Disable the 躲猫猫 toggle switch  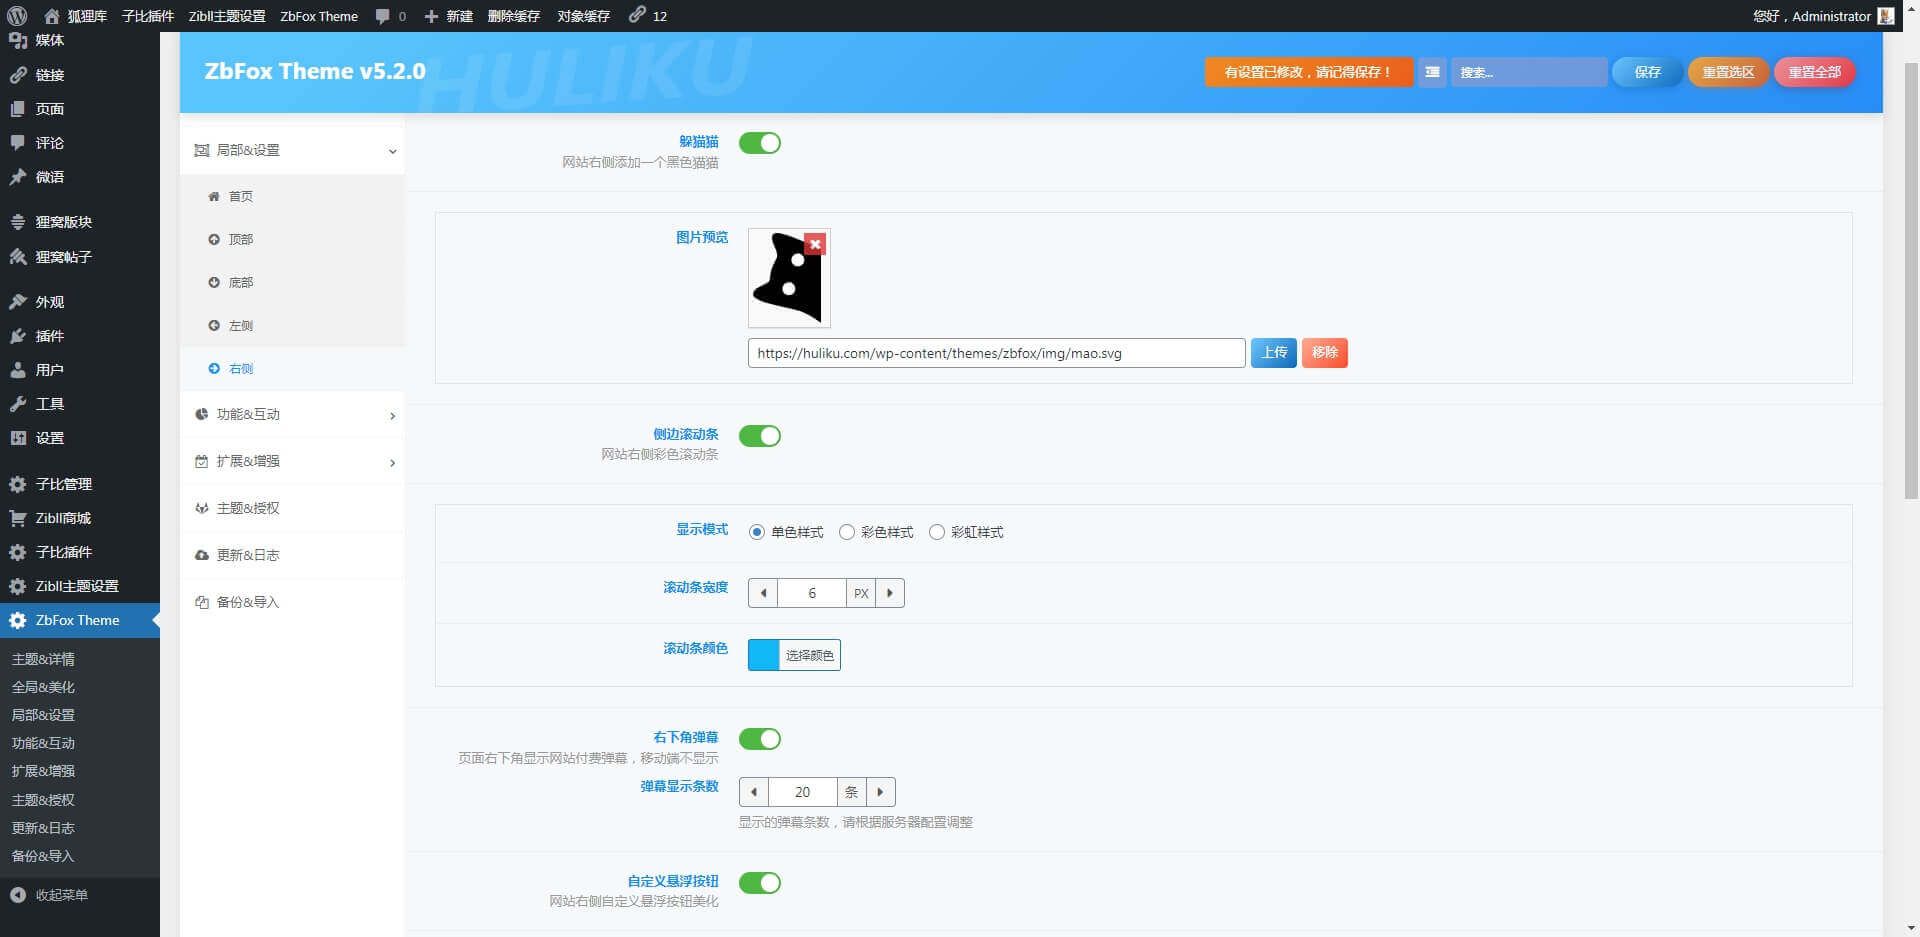click(759, 143)
